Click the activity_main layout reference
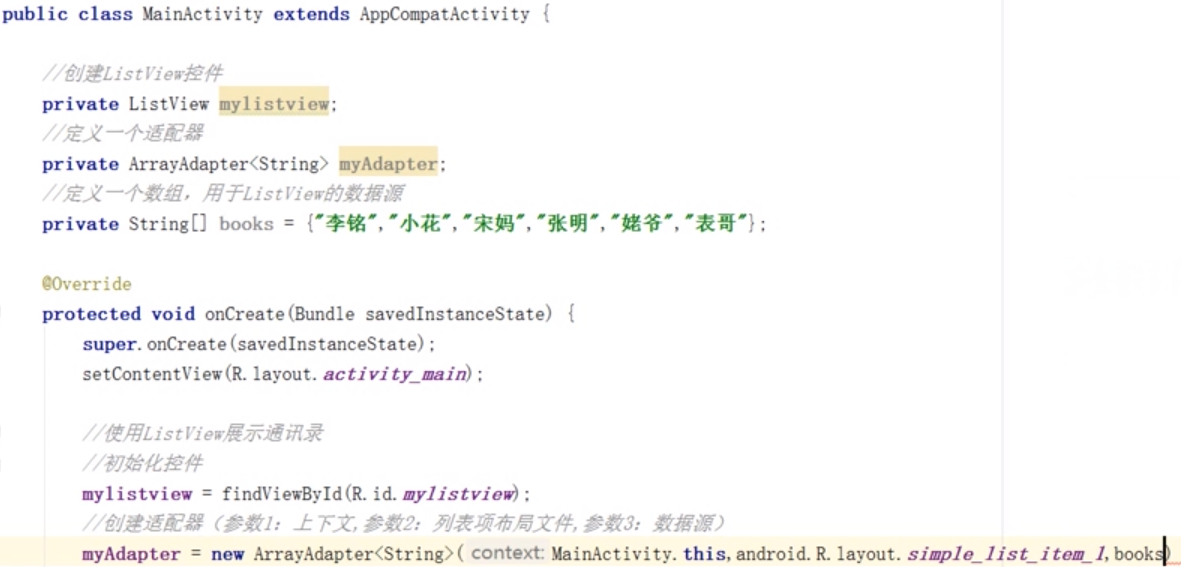Viewport: 1181px width, 567px height. click(395, 374)
